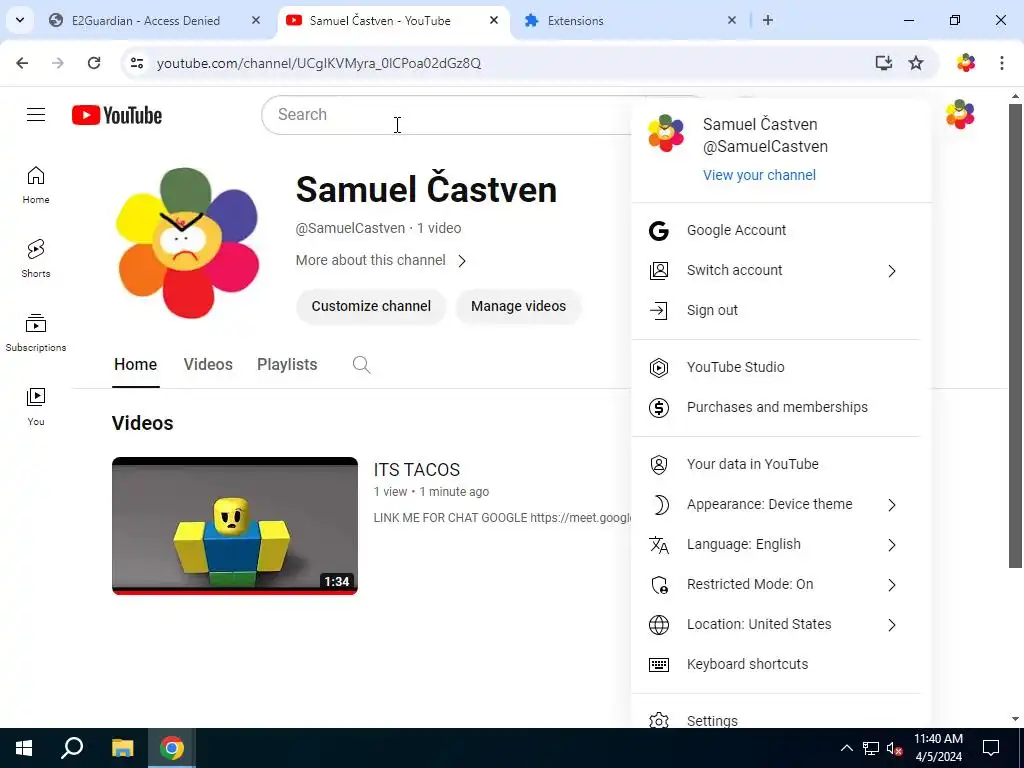Open Shorts from the sidebar
1024x768 pixels.
tap(36, 259)
